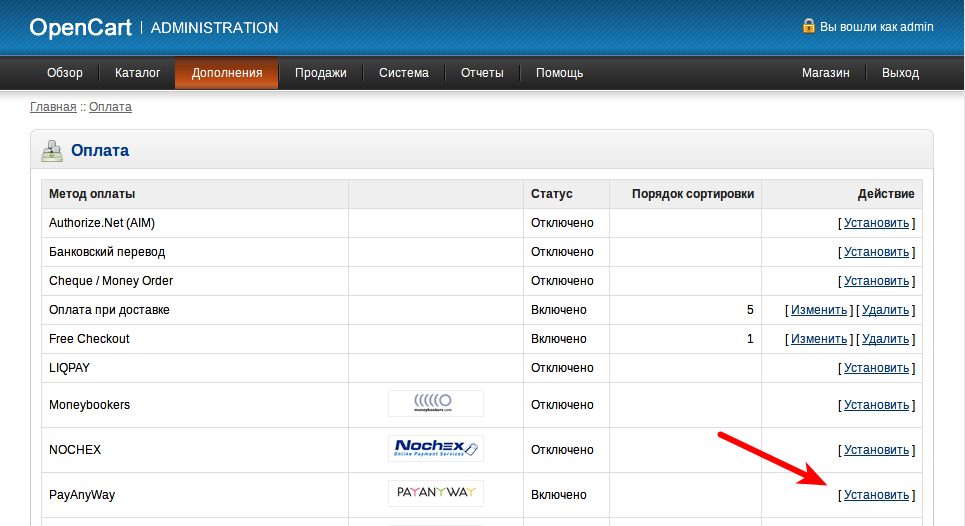Open the Каталог menu
The height and width of the screenshot is (526, 965).
click(137, 73)
